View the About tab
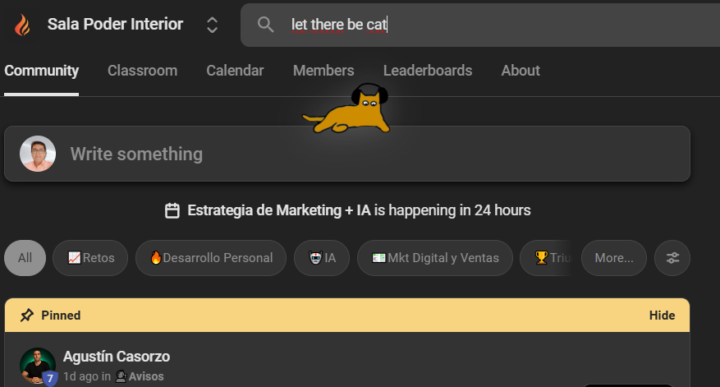 [520, 71]
